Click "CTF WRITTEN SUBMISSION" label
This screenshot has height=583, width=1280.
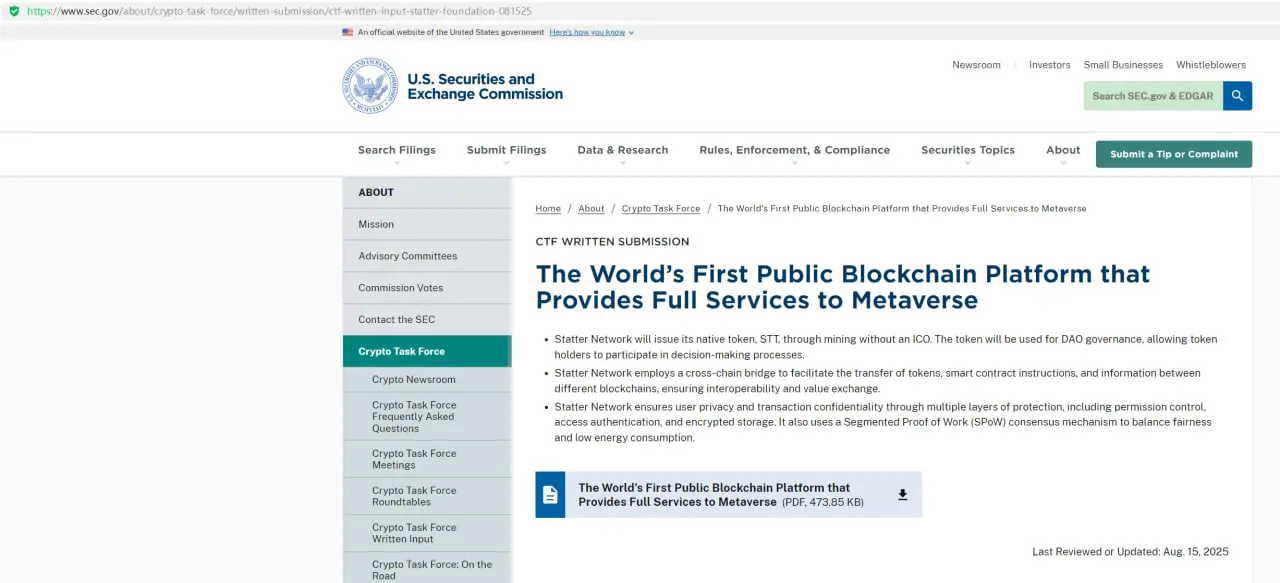(612, 242)
